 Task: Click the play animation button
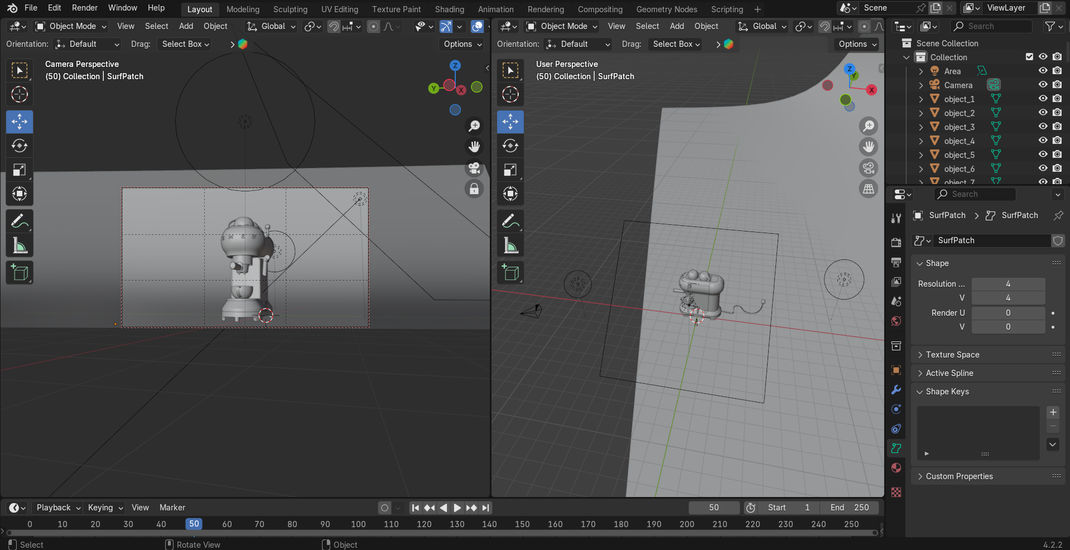pyautogui.click(x=457, y=508)
